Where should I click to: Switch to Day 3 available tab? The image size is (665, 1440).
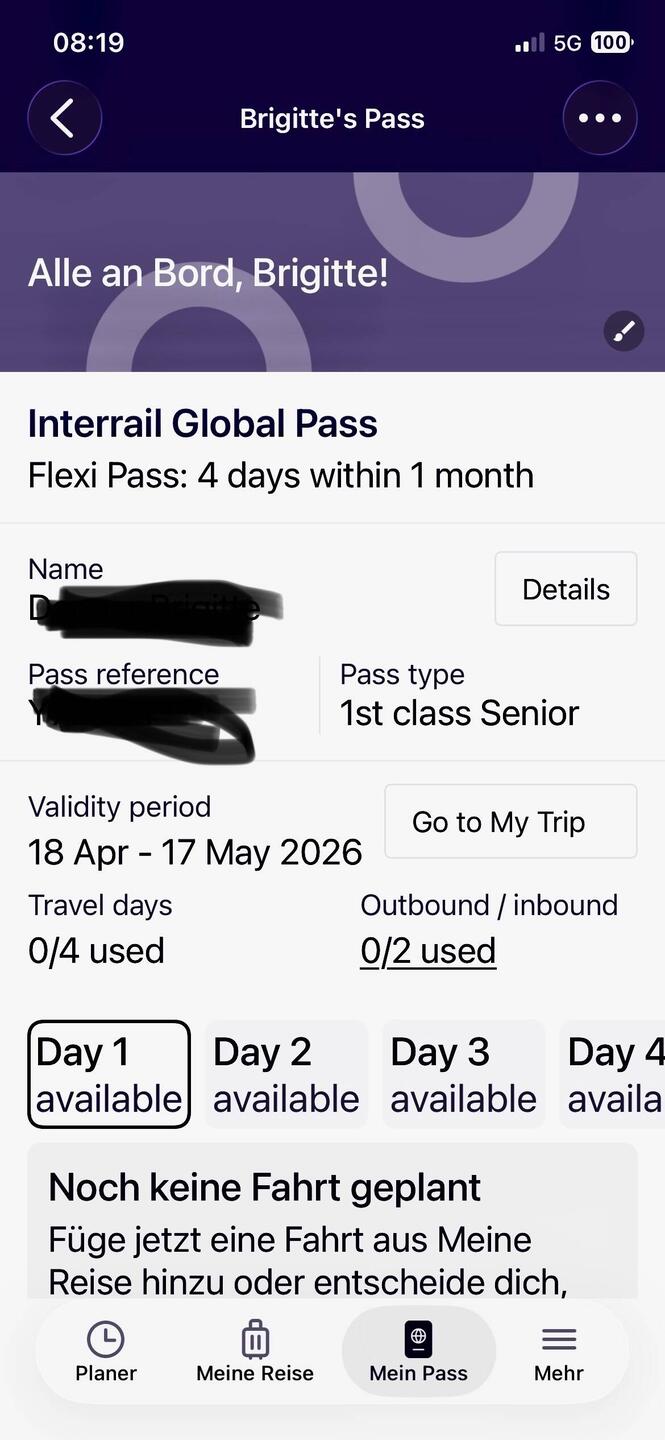click(463, 1074)
